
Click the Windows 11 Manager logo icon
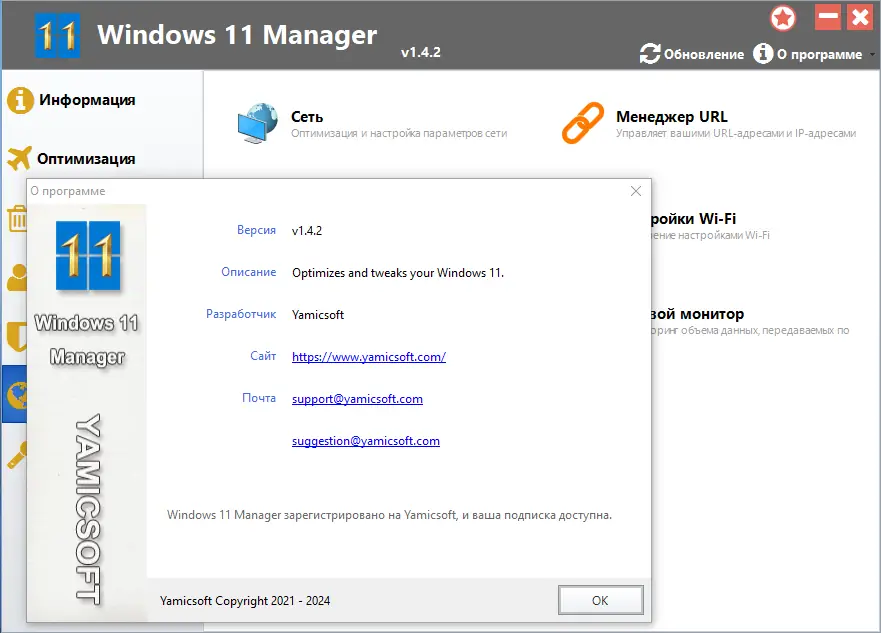57,36
